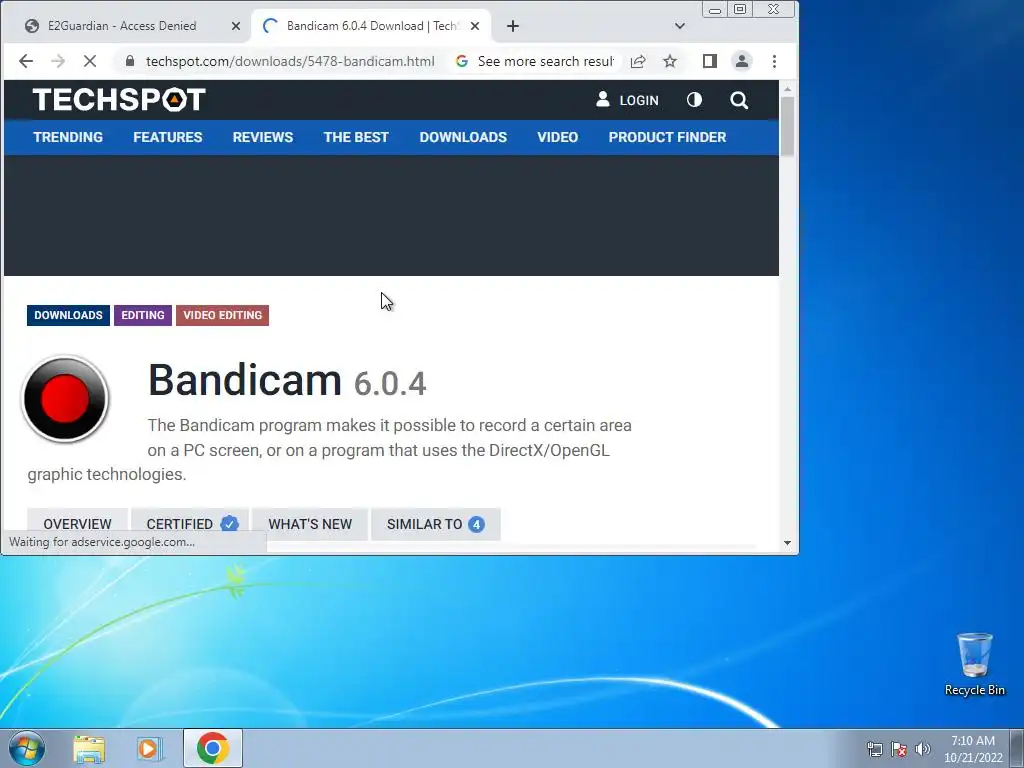Switch to E2Guardian Access Denied tab
1024x768 pixels.
(x=121, y=26)
